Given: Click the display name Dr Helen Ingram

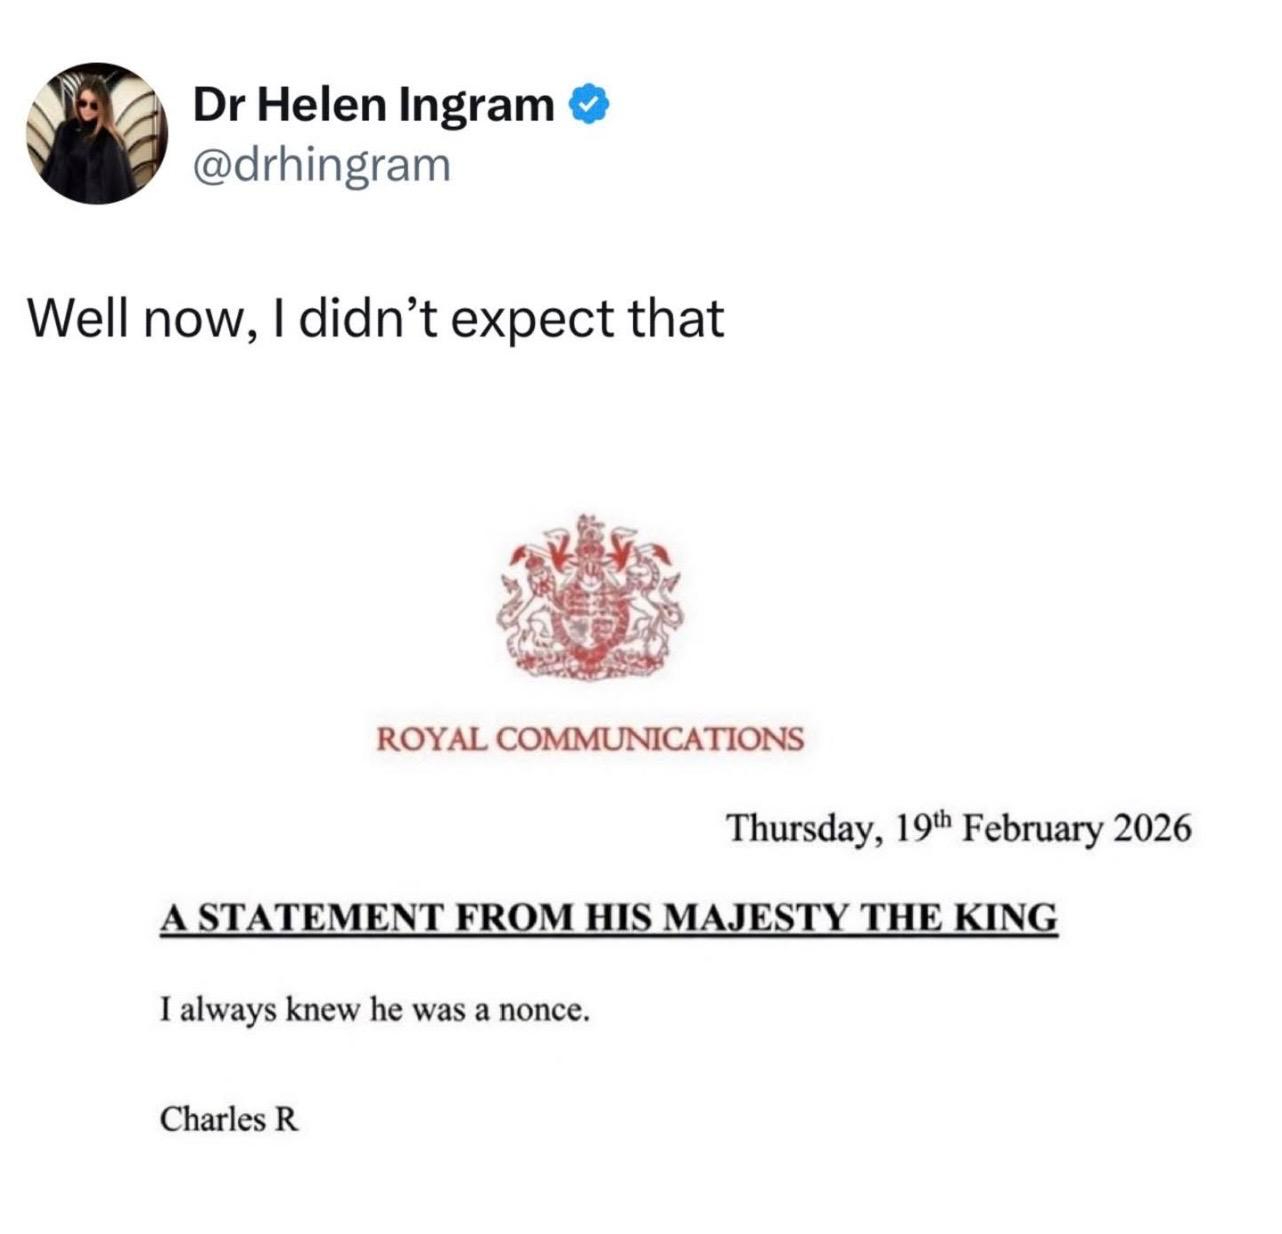Looking at the screenshot, I should 372,103.
